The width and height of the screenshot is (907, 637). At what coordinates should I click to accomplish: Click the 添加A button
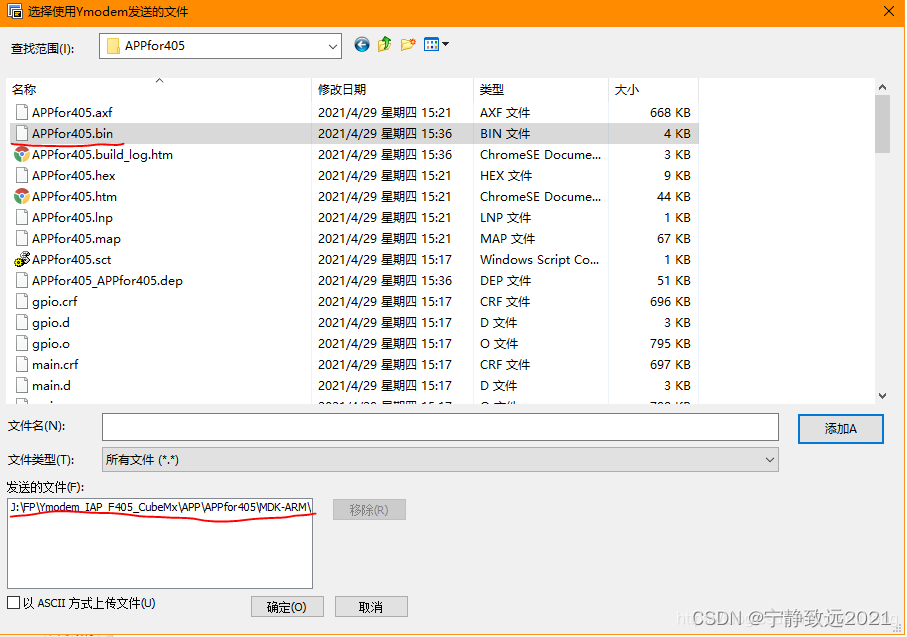(x=840, y=427)
